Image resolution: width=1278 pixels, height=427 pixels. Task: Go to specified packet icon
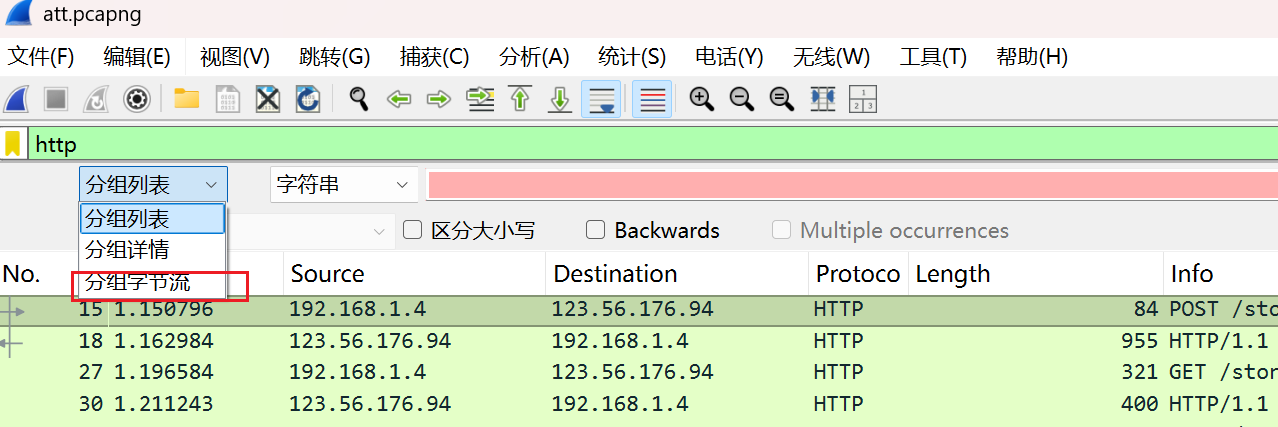(x=481, y=99)
